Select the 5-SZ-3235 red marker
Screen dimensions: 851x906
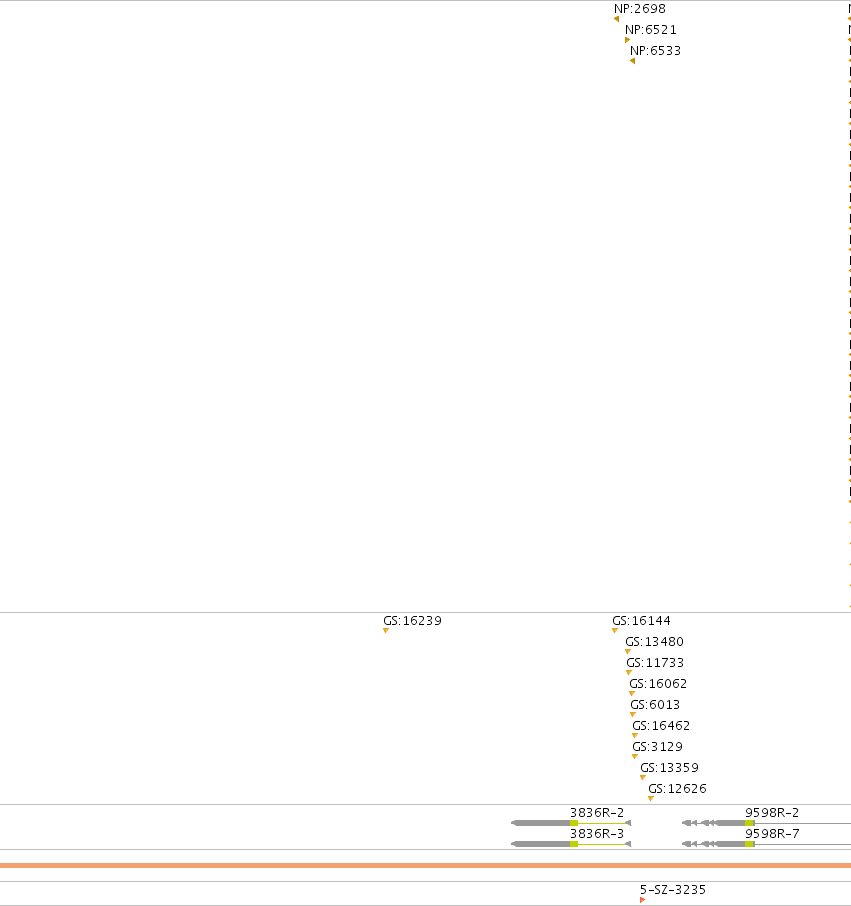642,900
